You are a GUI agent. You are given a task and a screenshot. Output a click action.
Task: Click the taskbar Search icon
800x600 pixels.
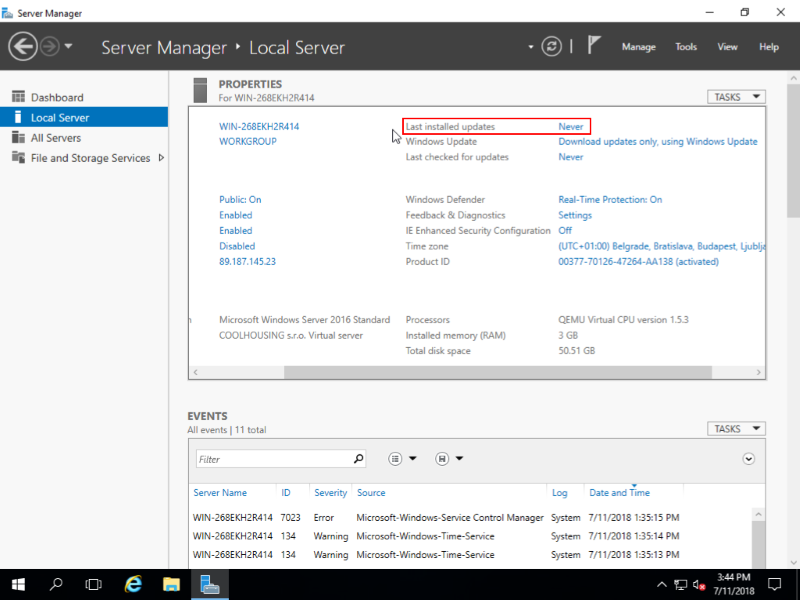coord(56,584)
